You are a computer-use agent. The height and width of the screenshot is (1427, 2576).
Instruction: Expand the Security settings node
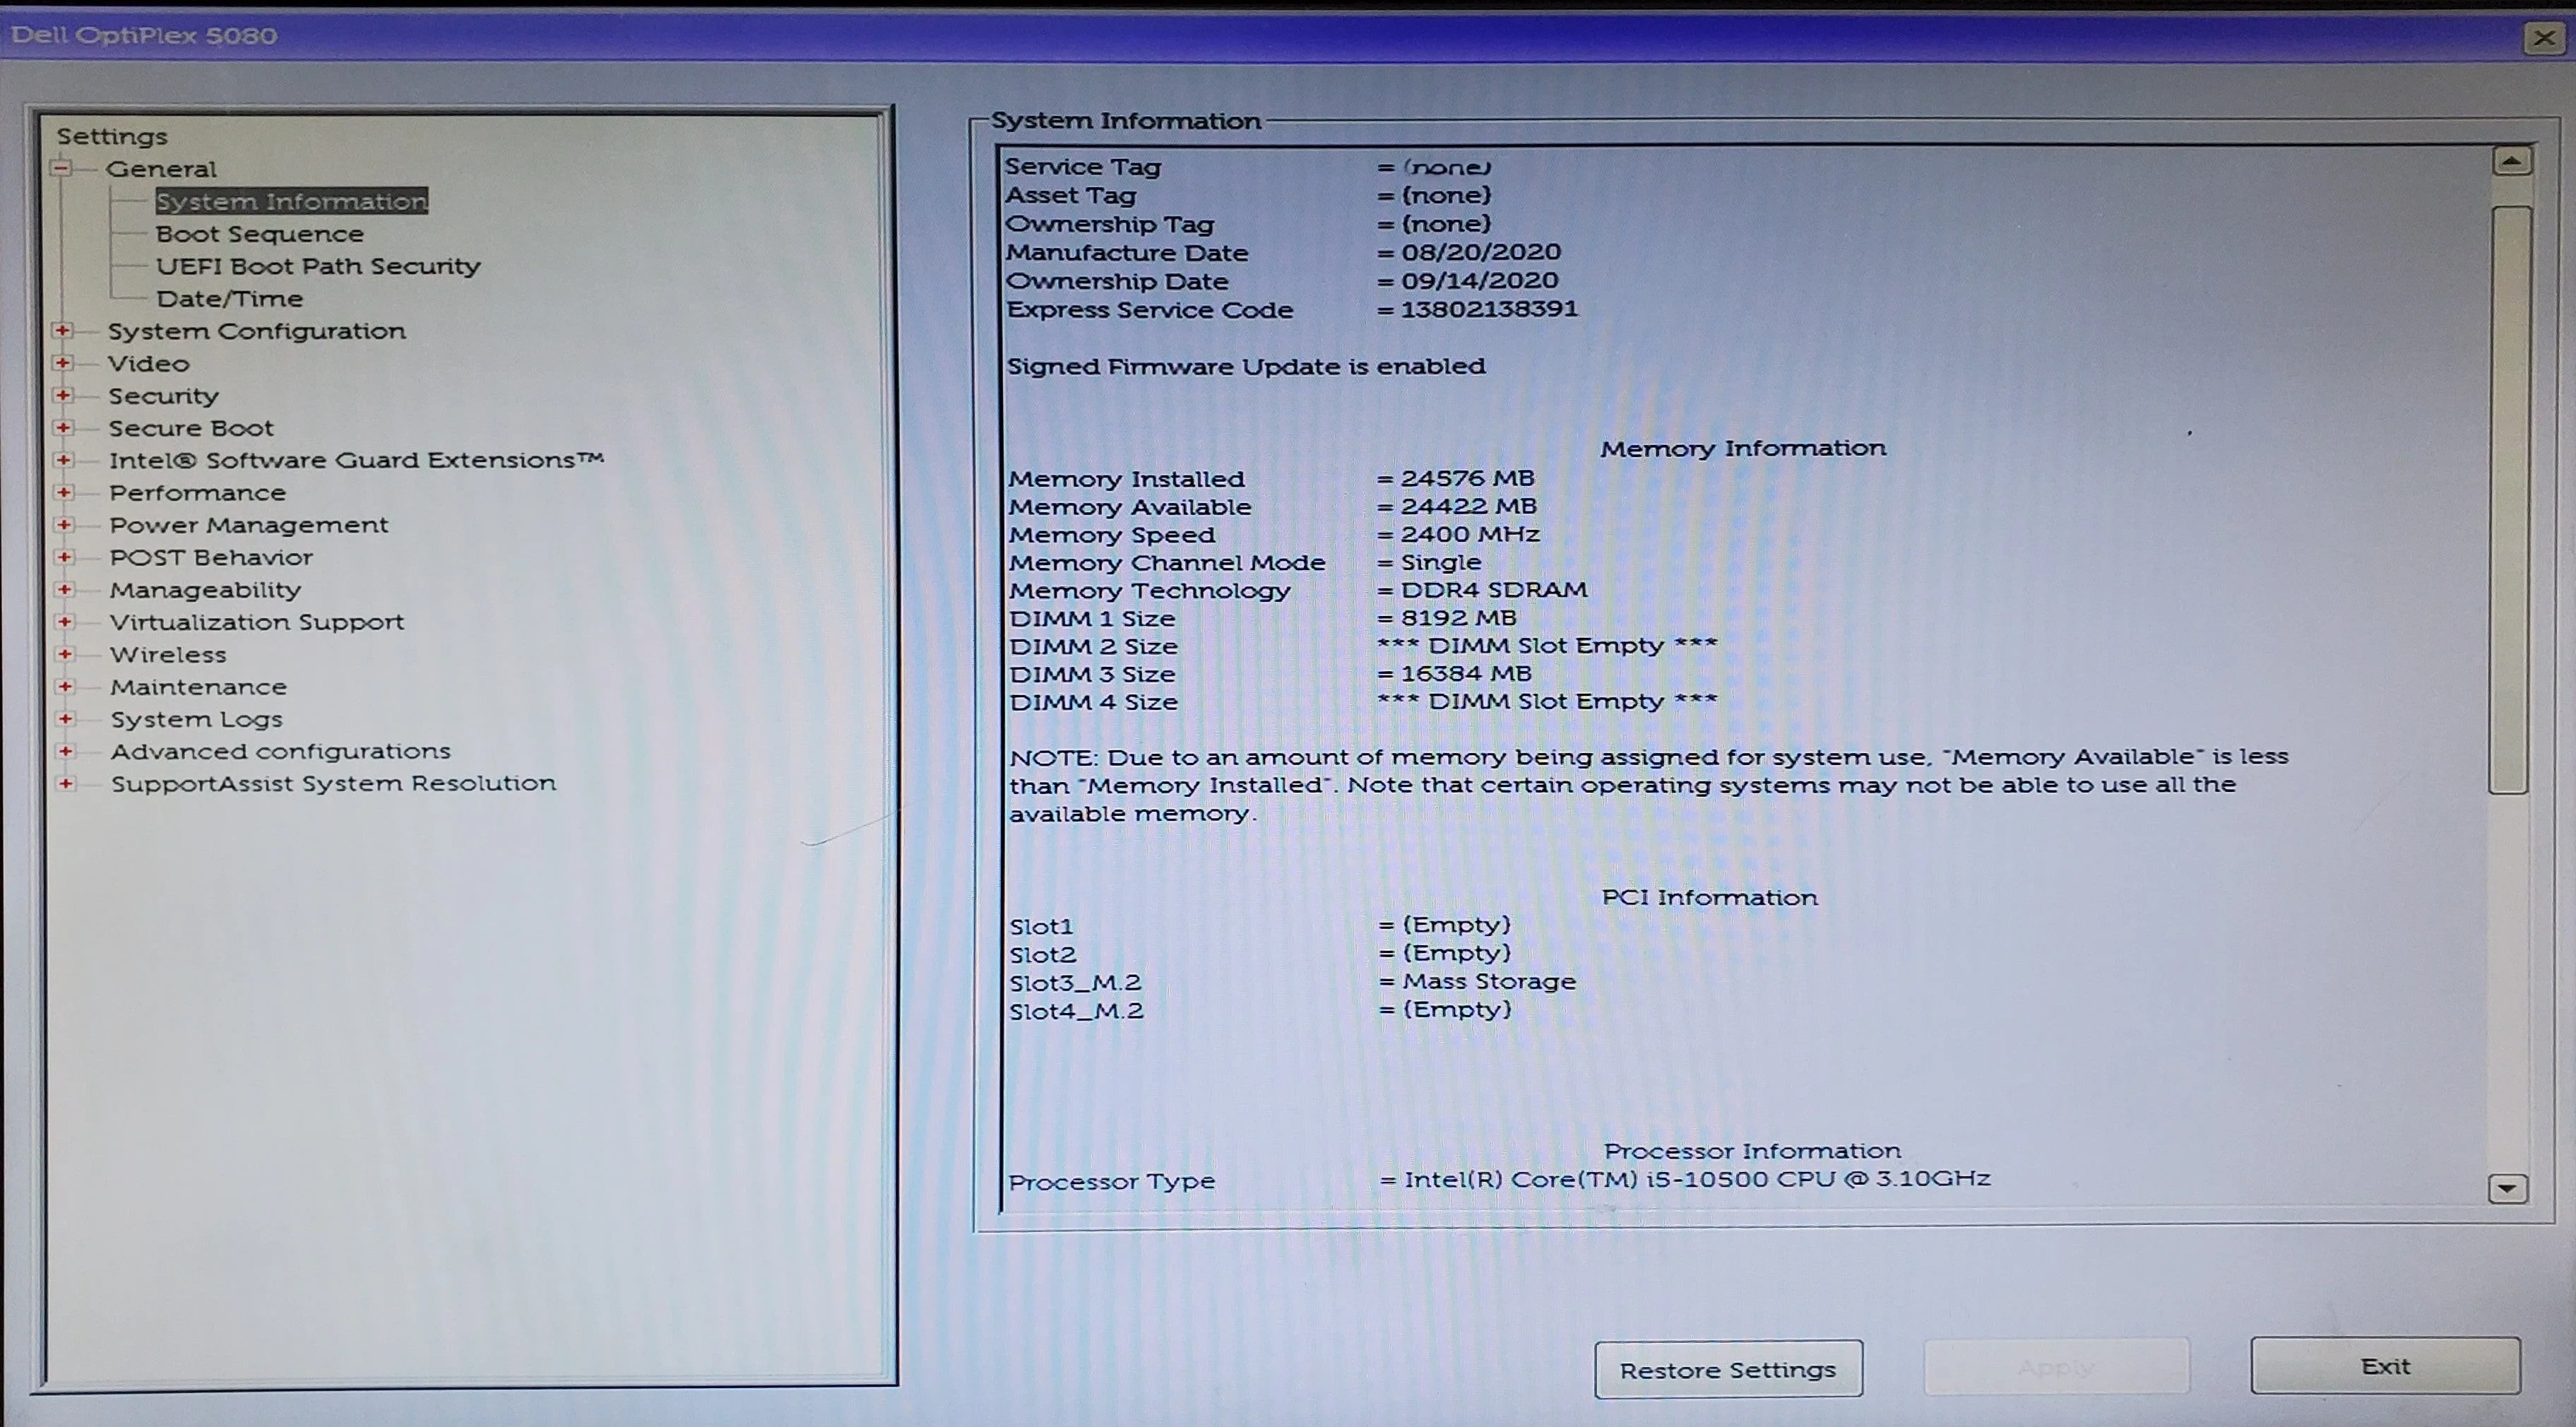62,395
